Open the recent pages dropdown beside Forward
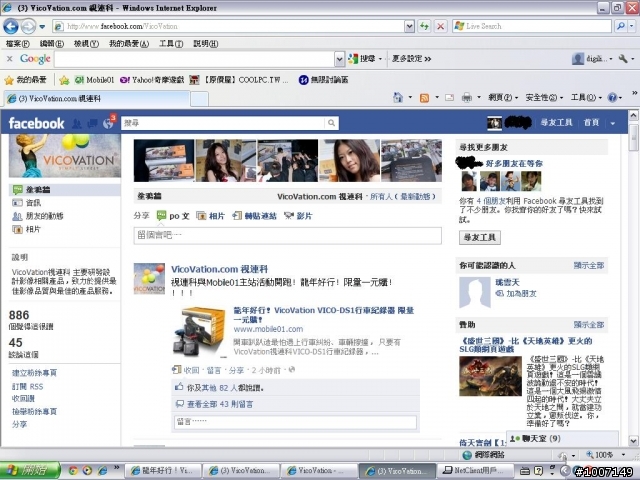This screenshot has width=640, height=480. [42, 27]
